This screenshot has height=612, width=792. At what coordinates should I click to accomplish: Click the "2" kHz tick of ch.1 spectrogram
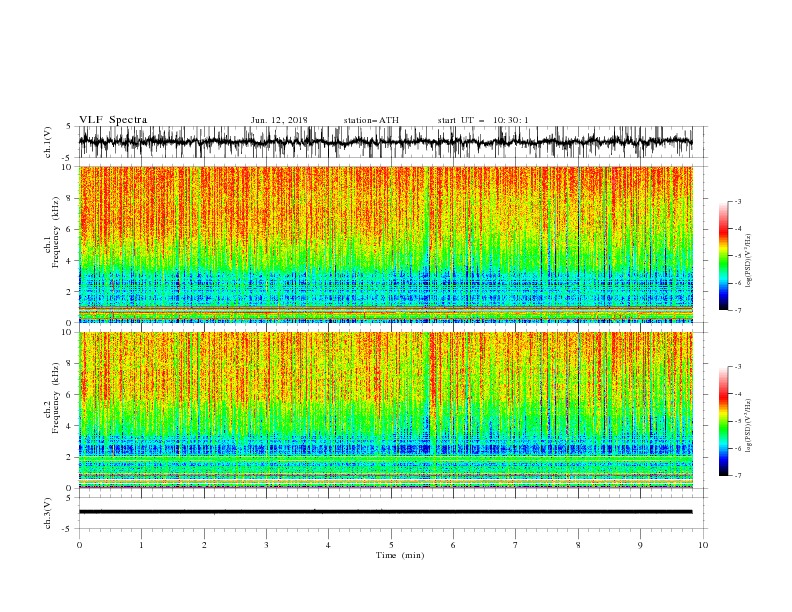point(70,292)
